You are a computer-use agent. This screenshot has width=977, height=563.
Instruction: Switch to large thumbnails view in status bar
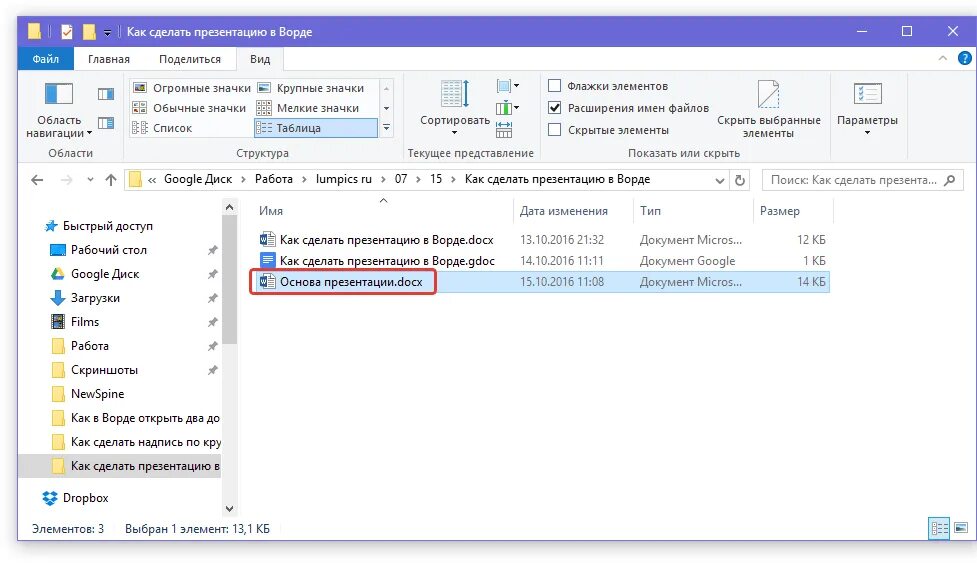click(961, 528)
